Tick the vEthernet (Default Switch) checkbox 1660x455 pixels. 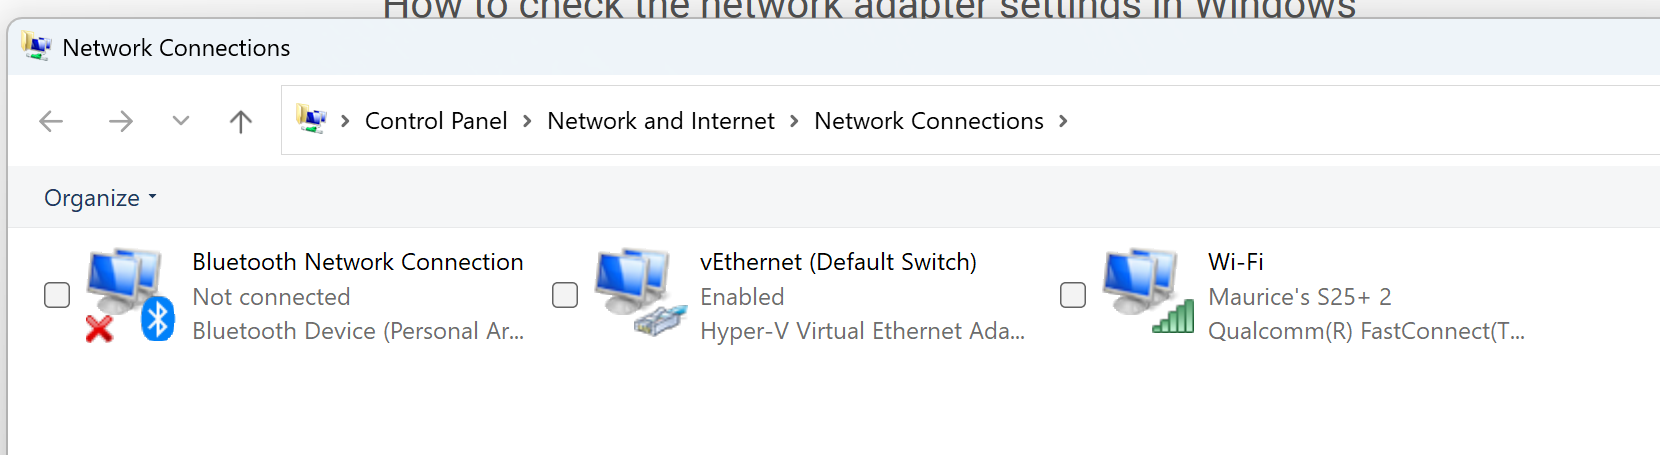tap(565, 295)
